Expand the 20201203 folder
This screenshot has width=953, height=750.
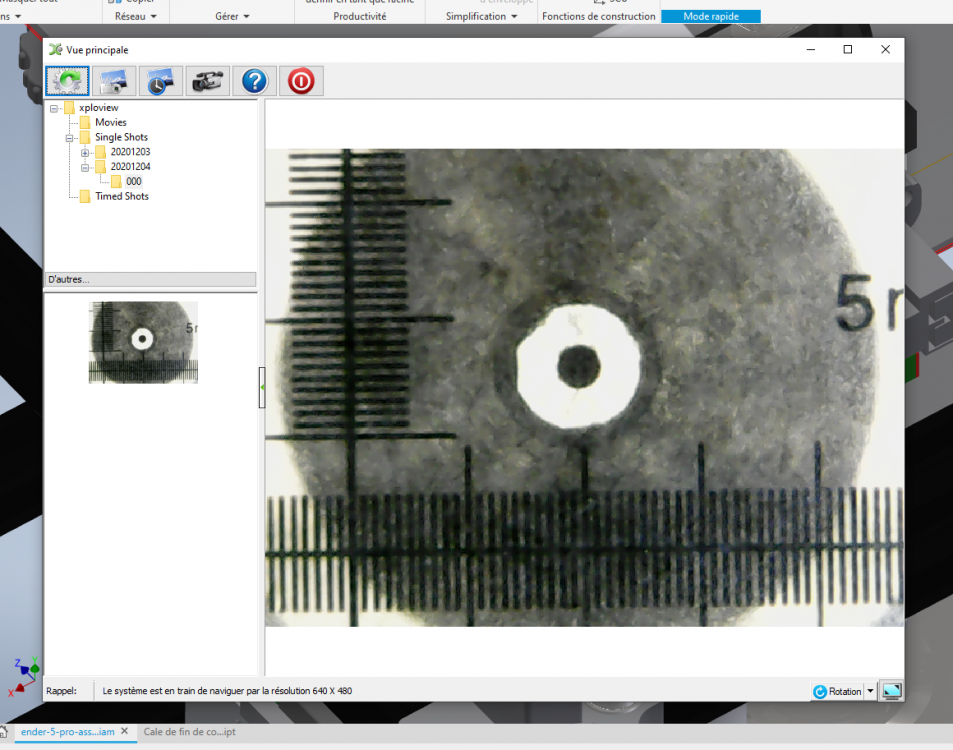pos(85,153)
